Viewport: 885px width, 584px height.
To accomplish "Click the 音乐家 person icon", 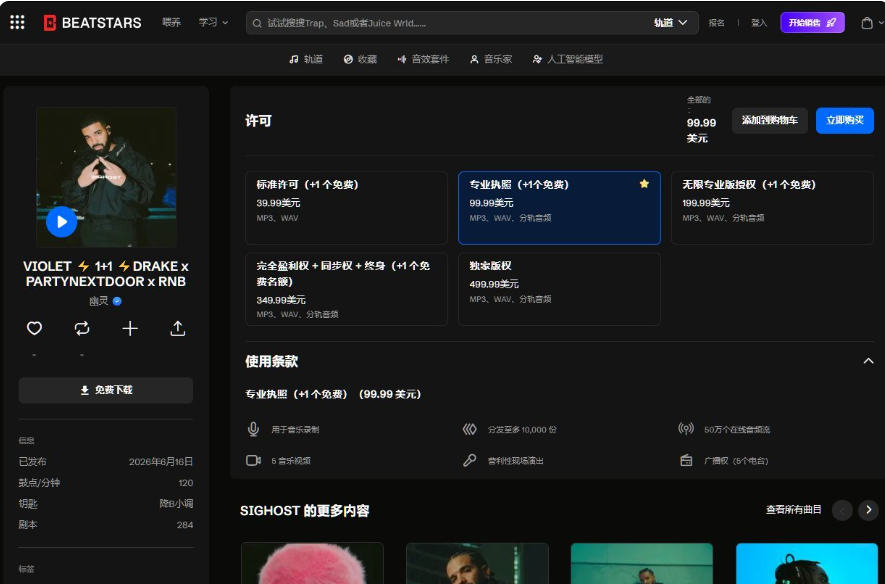I will point(474,59).
